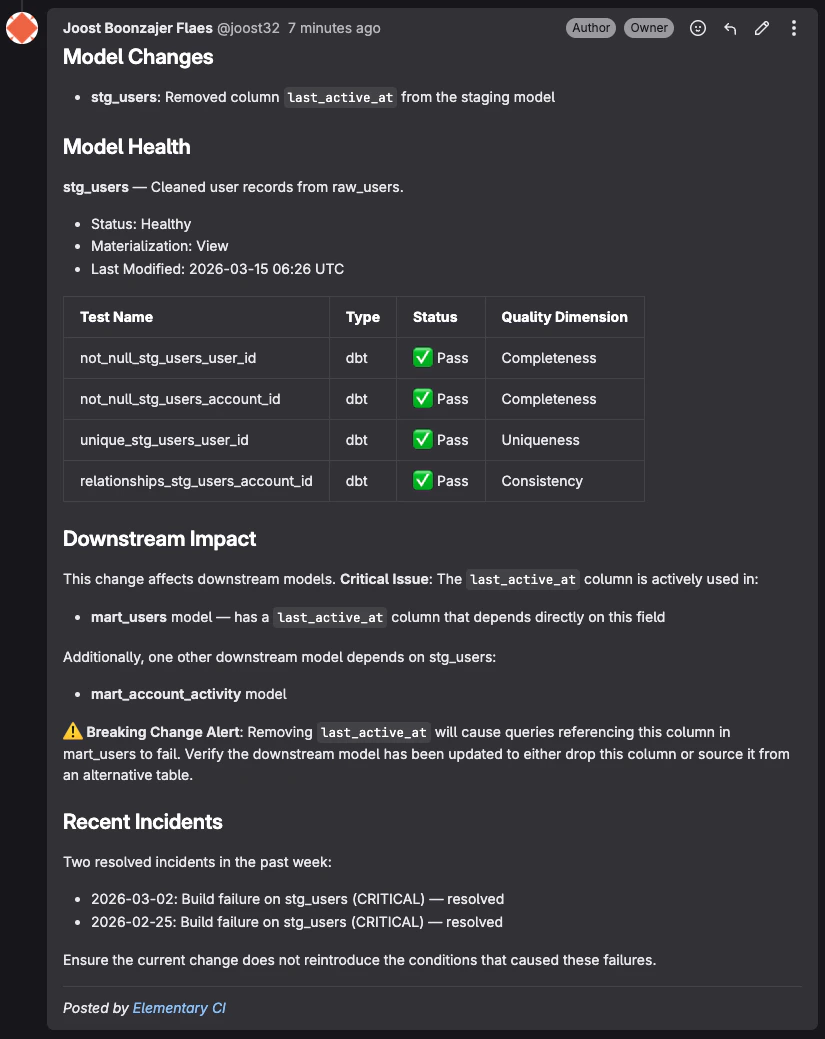
Task: Open the Elementary CI link
Action: coord(180,1008)
